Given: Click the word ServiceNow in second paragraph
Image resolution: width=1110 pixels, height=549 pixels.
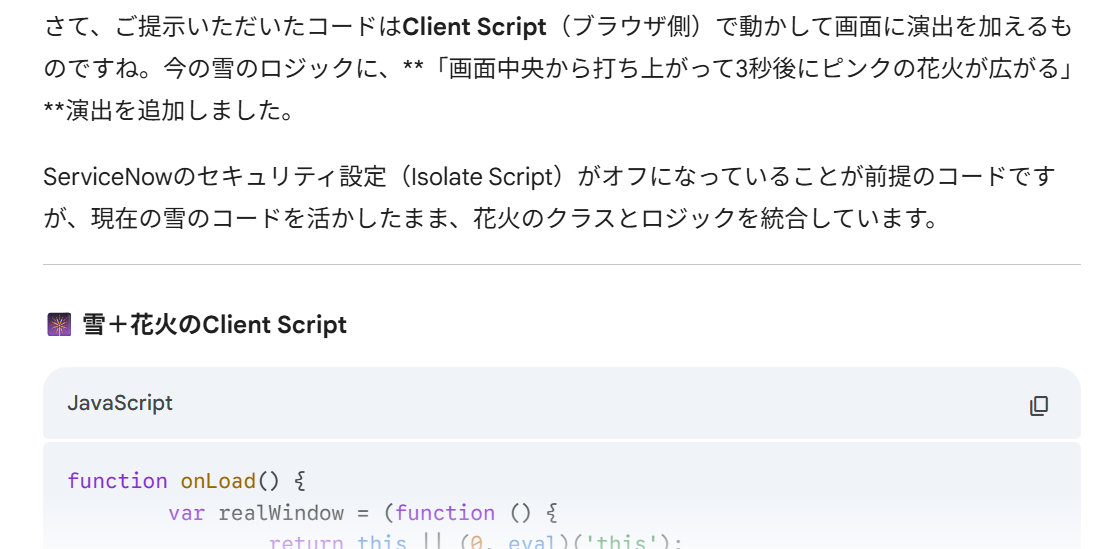Looking at the screenshot, I should pyautogui.click(x=108, y=177).
